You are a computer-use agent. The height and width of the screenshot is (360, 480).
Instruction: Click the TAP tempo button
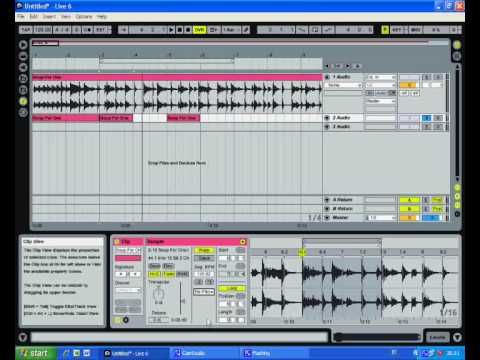point(26,30)
